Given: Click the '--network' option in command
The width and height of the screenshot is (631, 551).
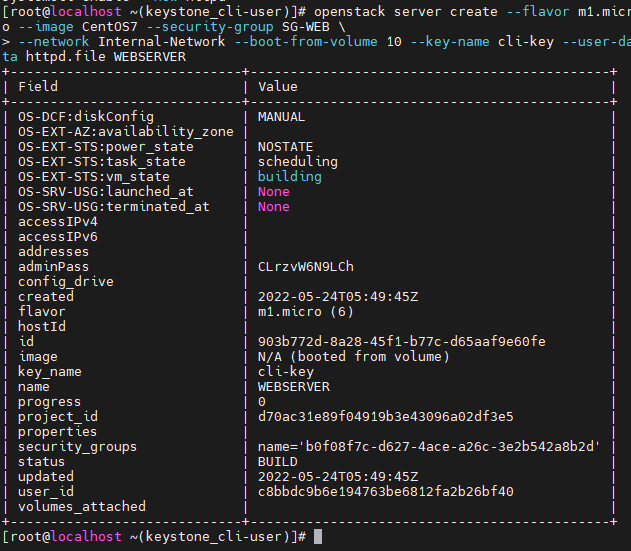Looking at the screenshot, I should [54, 42].
